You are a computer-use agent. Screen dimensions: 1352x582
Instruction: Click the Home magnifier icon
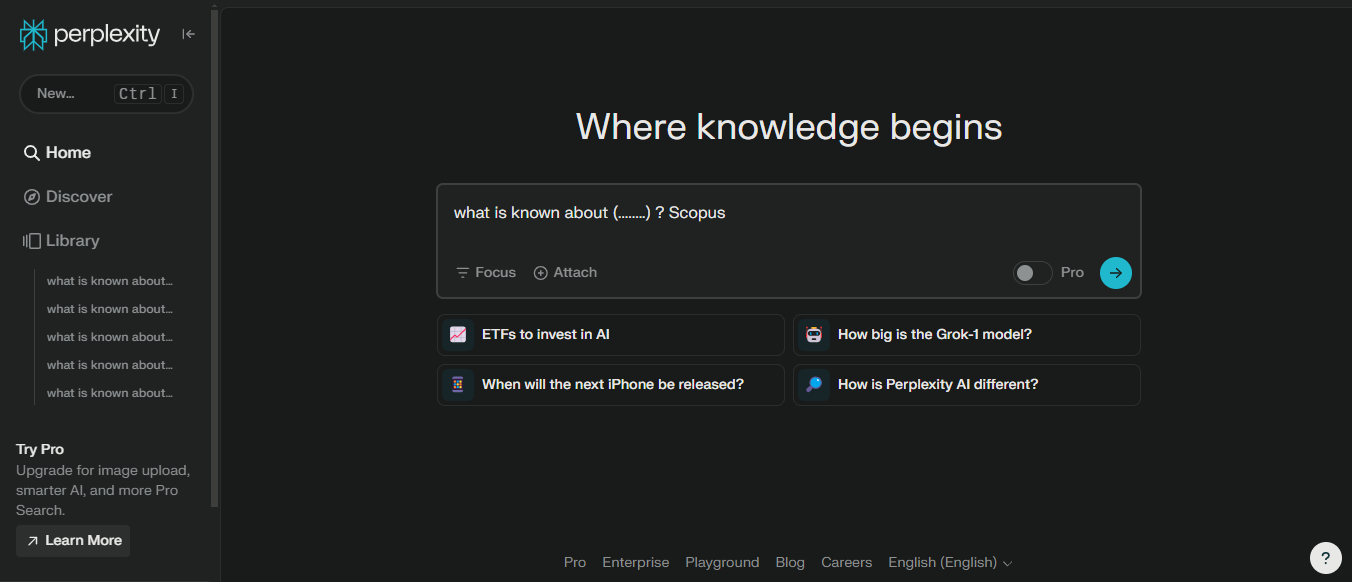click(32, 153)
